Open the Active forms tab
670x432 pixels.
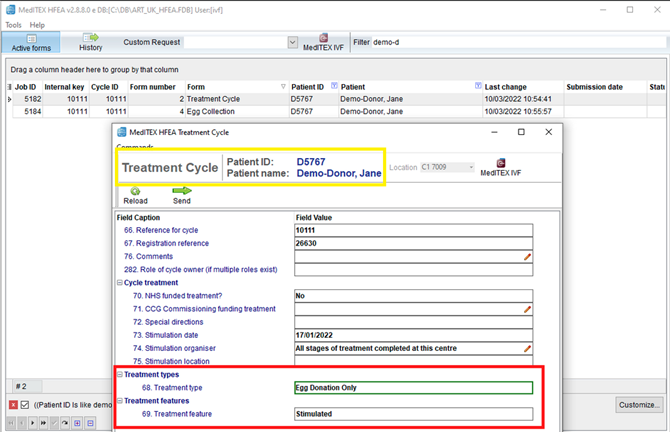coord(31,43)
